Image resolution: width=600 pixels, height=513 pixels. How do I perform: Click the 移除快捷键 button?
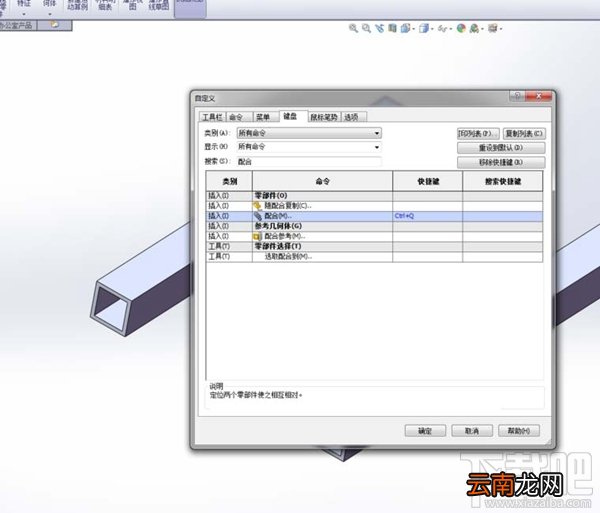coord(501,162)
